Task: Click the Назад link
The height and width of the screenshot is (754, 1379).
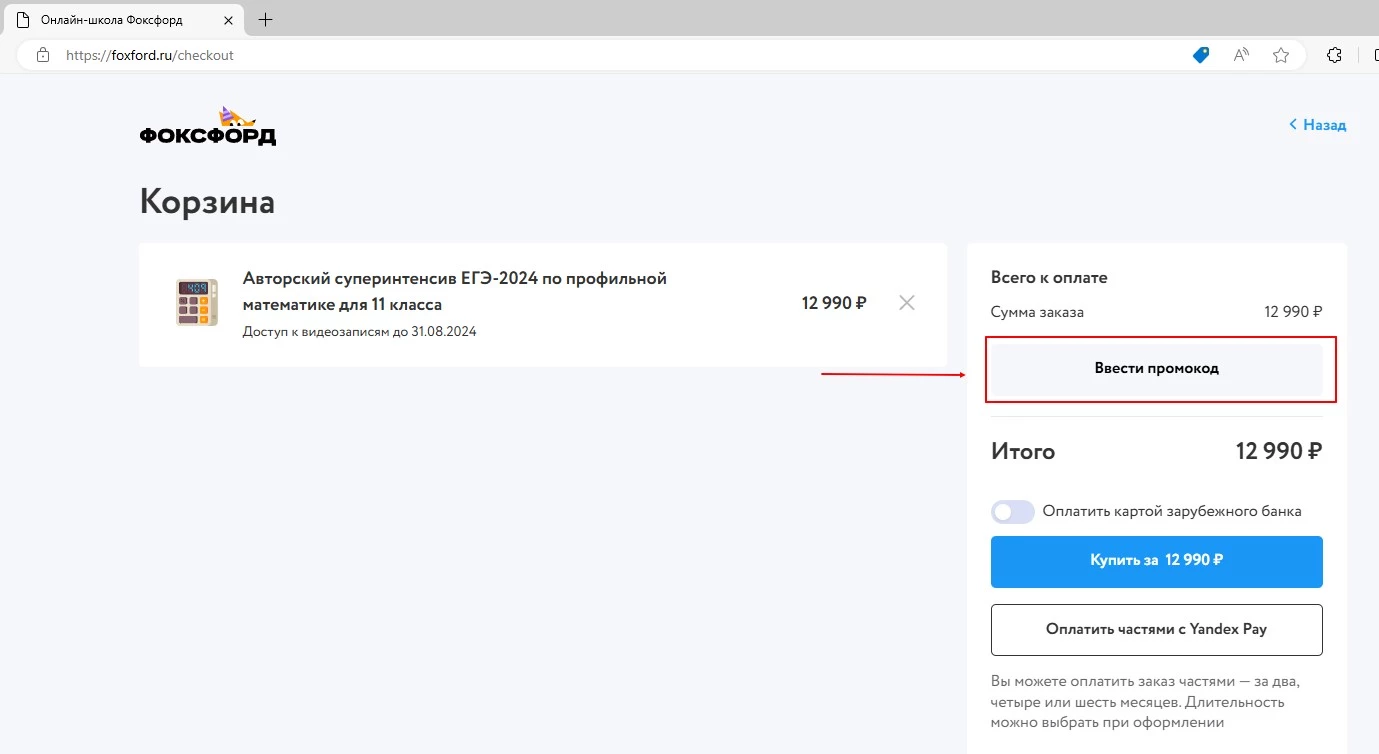Action: point(1322,124)
